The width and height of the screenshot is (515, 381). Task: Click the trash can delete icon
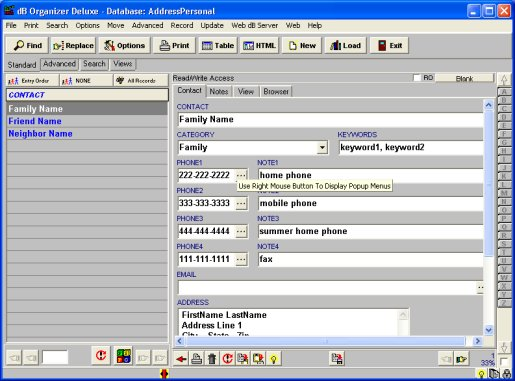click(212, 359)
